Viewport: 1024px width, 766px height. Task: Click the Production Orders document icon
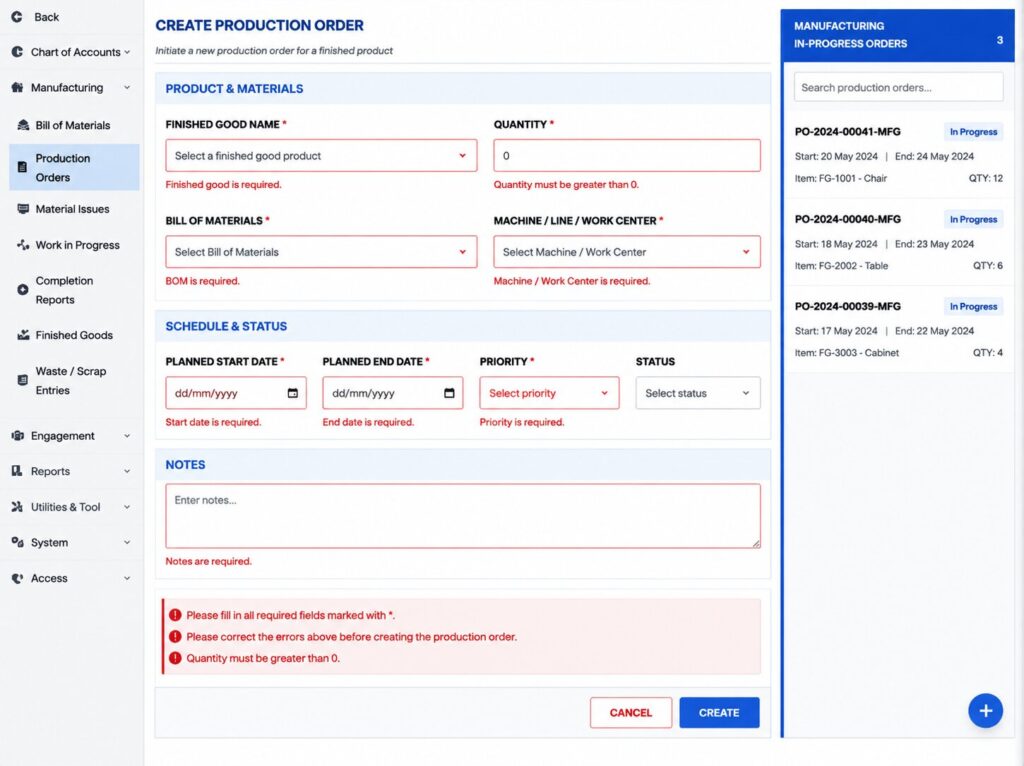[22, 167]
